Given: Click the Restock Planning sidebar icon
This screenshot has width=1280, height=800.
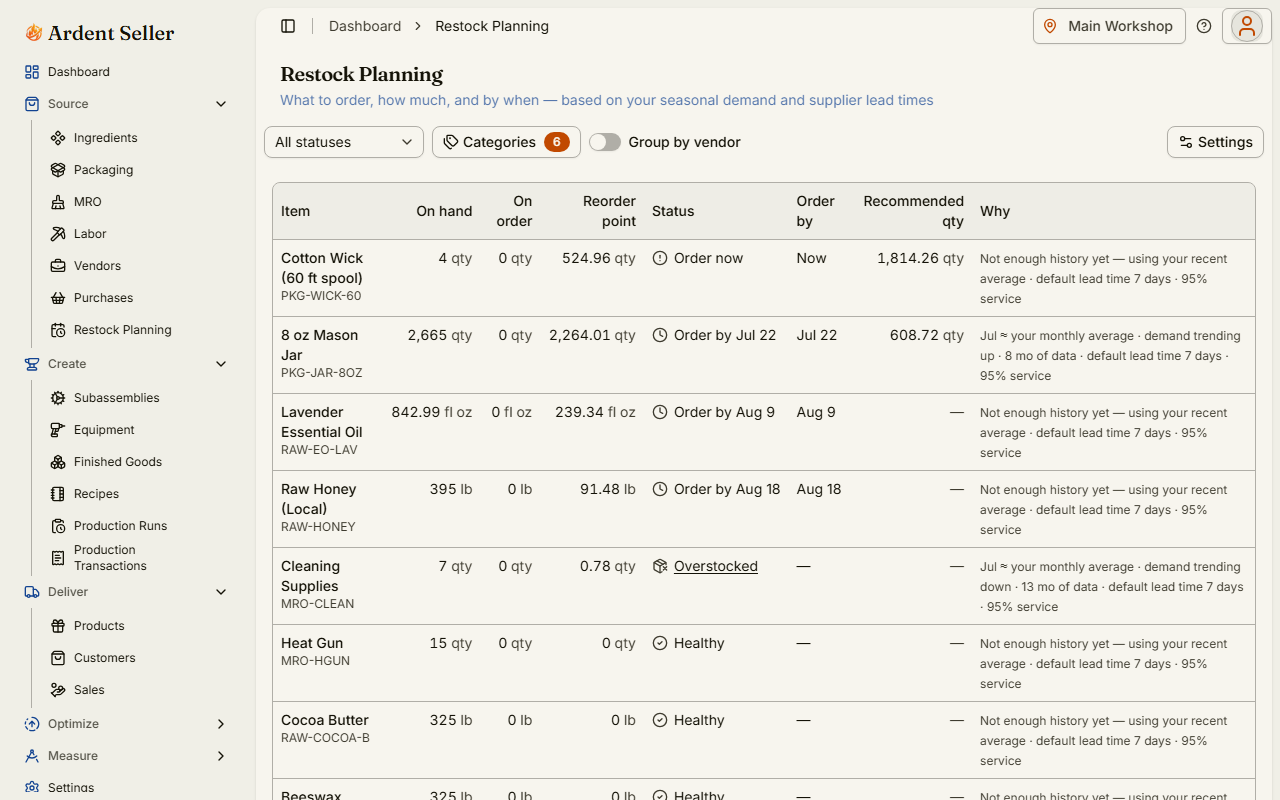Looking at the screenshot, I should point(58,330).
